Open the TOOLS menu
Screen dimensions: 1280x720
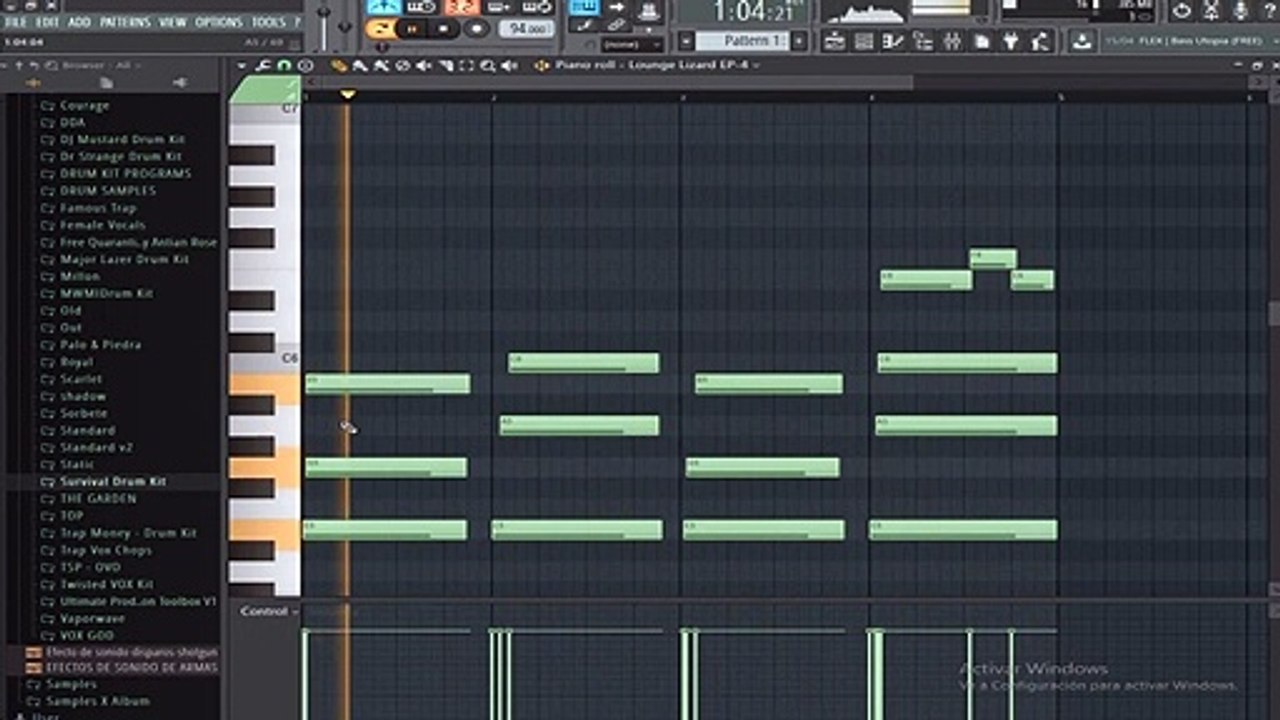point(268,22)
